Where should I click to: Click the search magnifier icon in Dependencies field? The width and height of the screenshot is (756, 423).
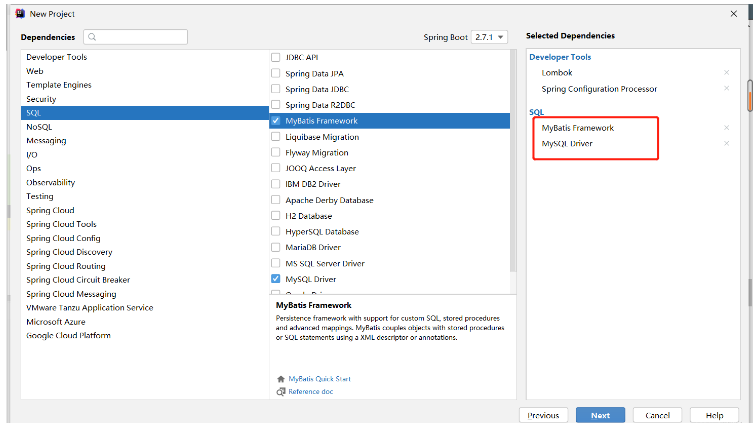click(x=92, y=37)
